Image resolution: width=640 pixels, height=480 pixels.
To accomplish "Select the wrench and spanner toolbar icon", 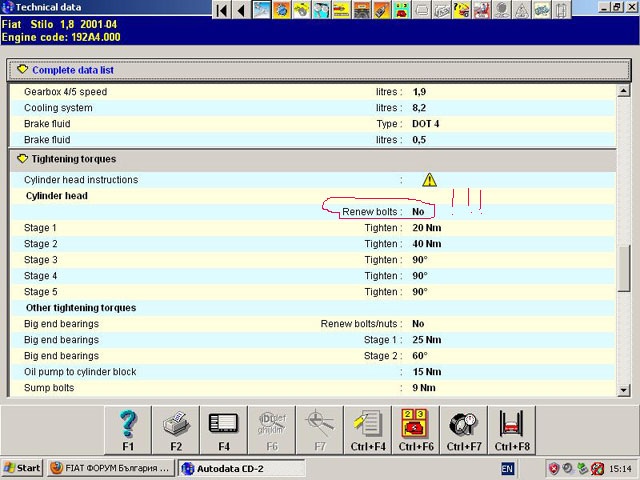I will tap(321, 10).
